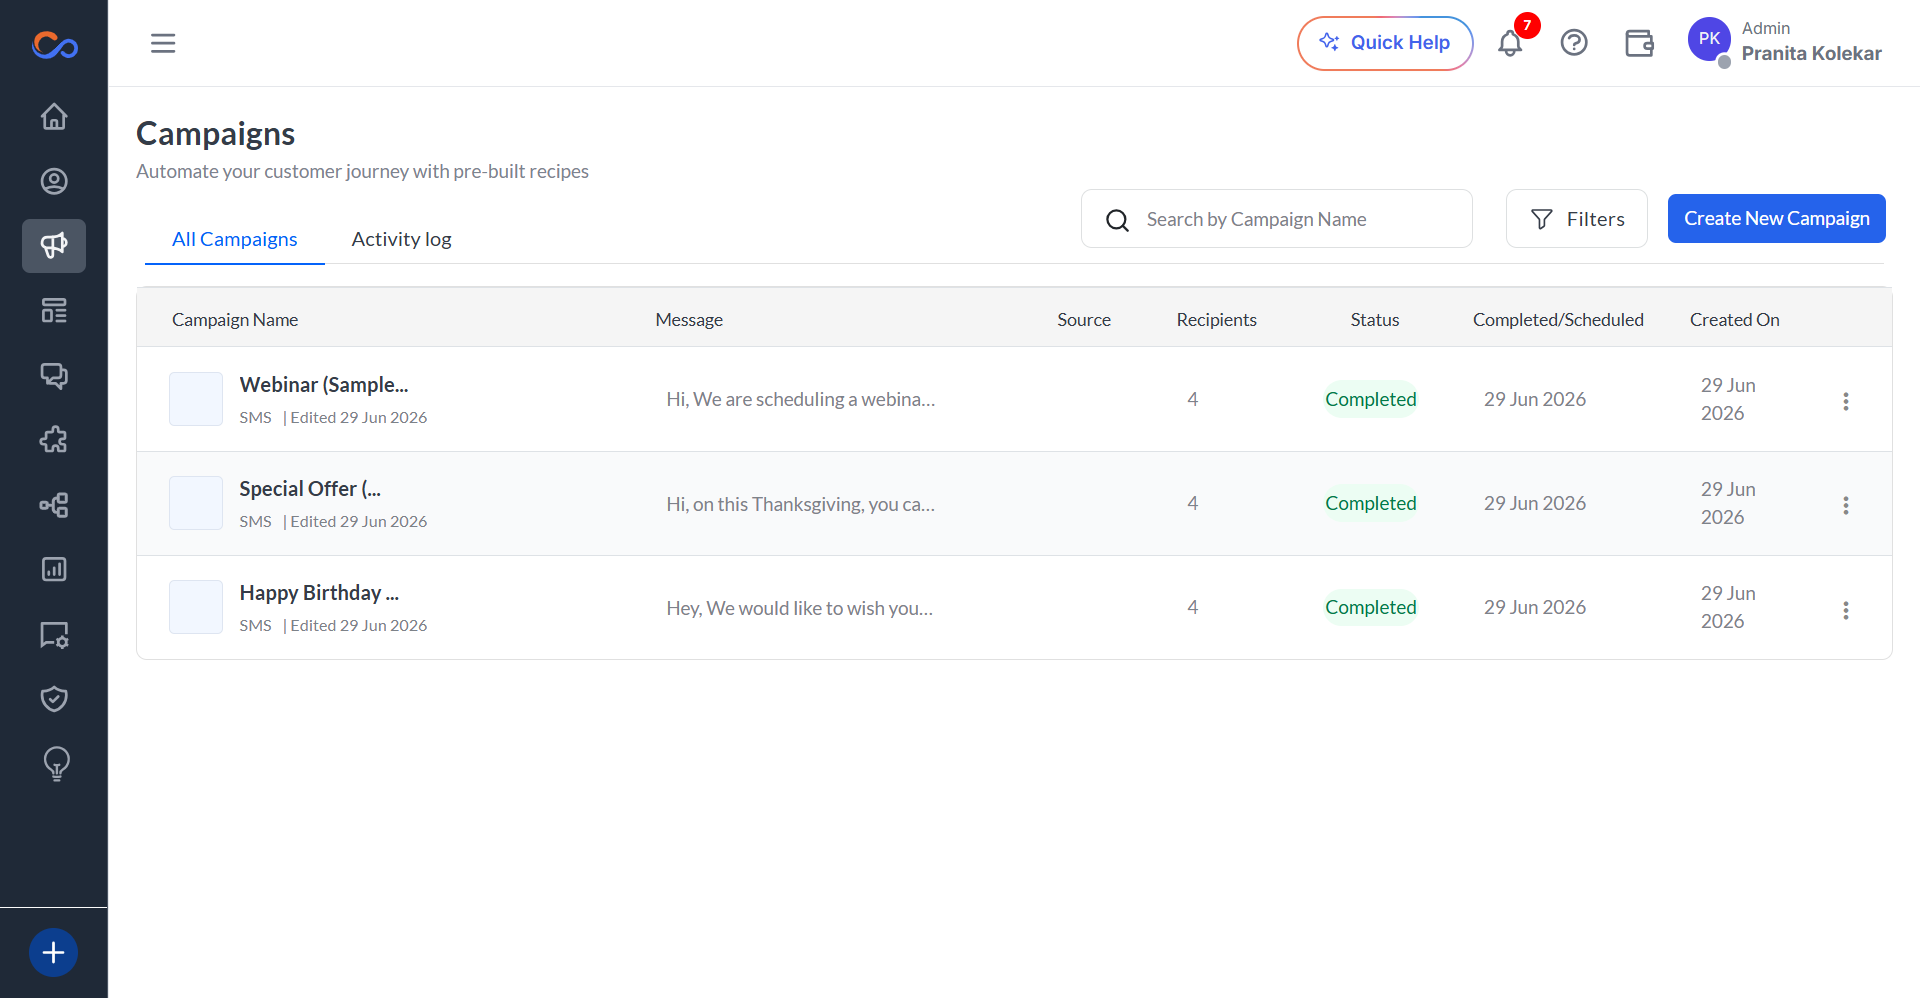Click the PK avatar circle

(x=1710, y=39)
